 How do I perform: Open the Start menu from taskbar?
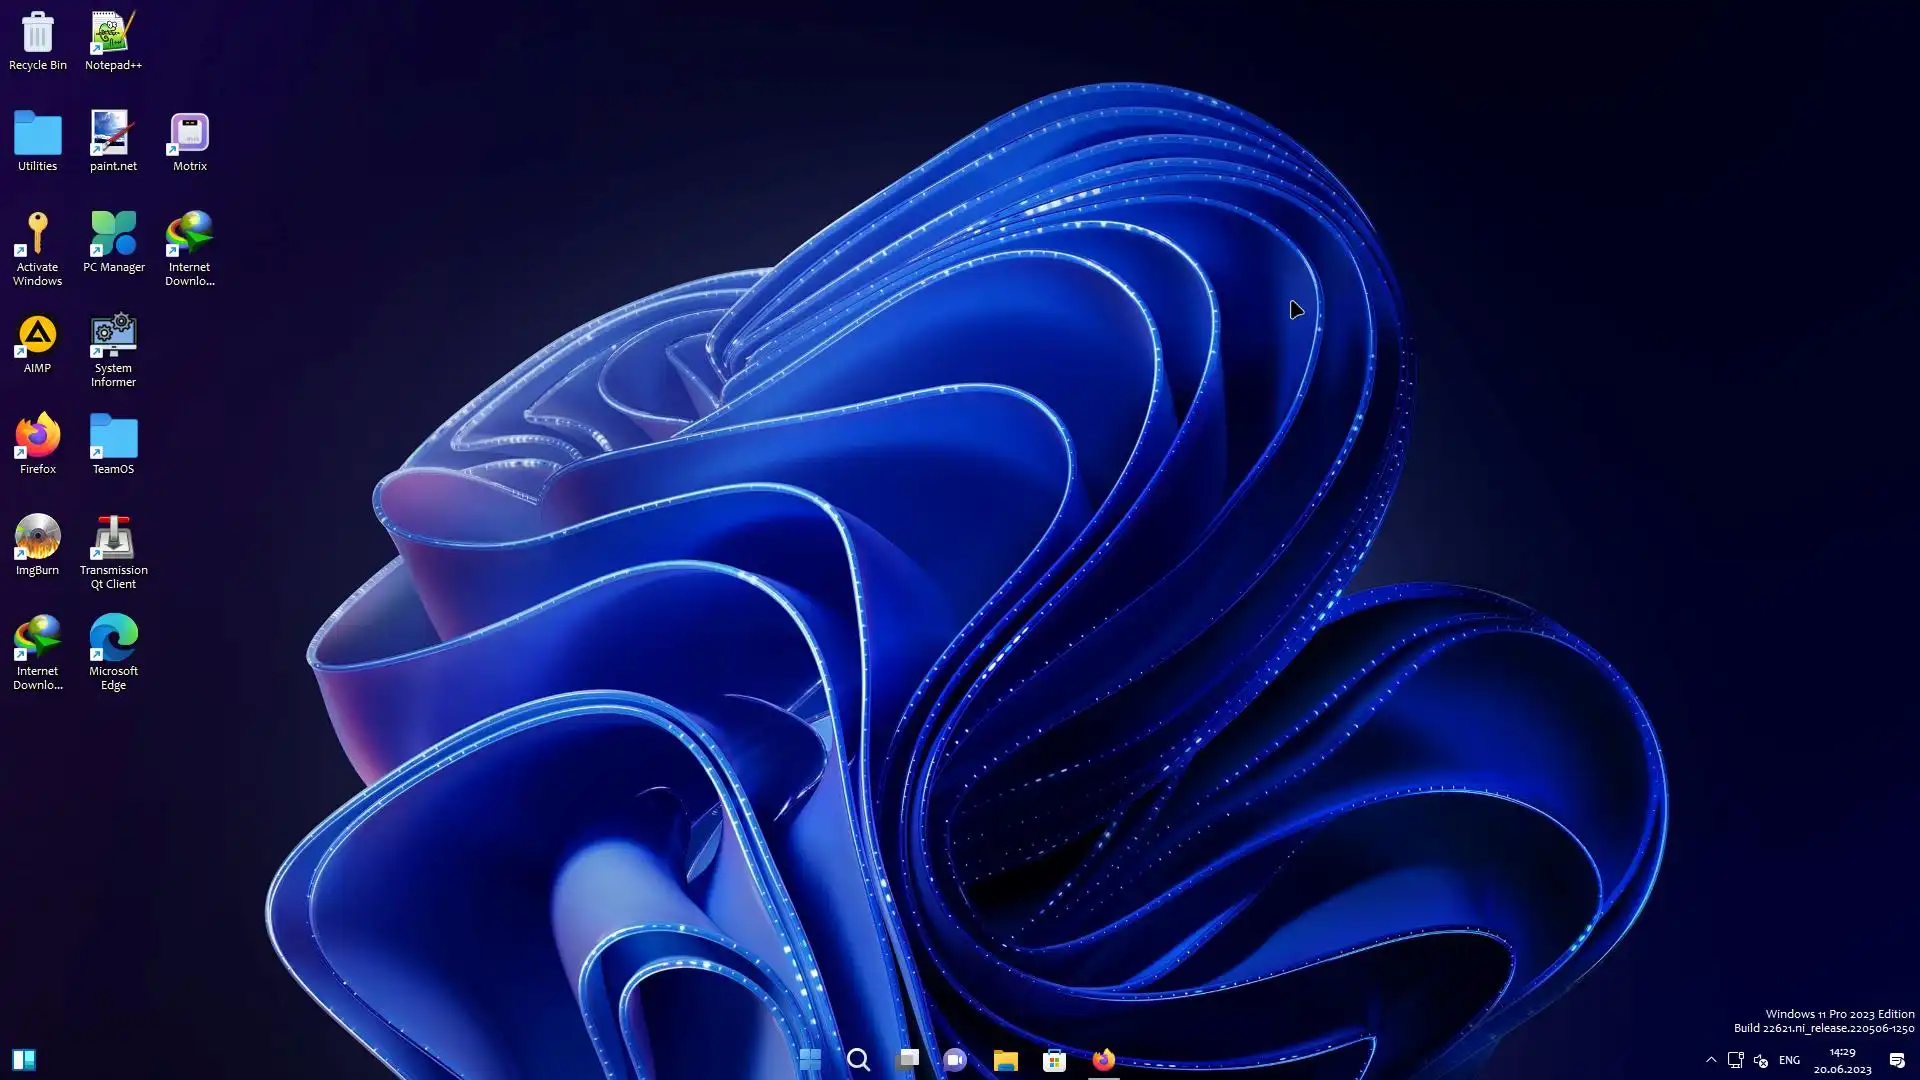pyautogui.click(x=810, y=1060)
